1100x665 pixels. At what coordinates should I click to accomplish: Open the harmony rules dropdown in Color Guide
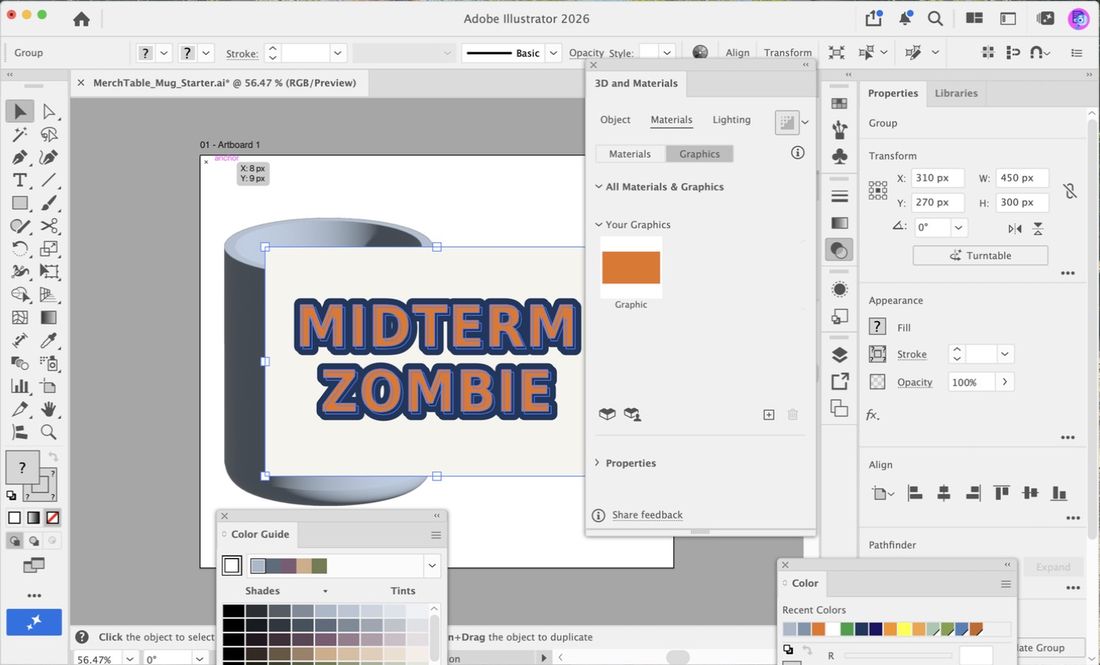point(431,565)
